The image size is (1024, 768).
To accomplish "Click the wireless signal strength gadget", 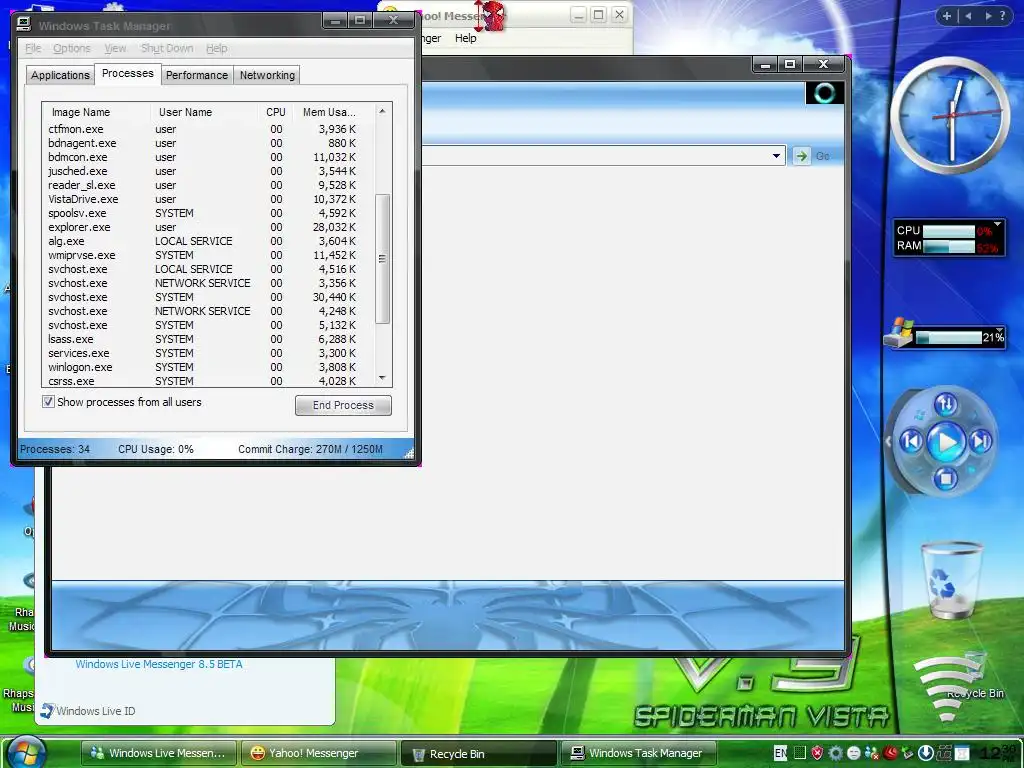I will tap(946, 686).
